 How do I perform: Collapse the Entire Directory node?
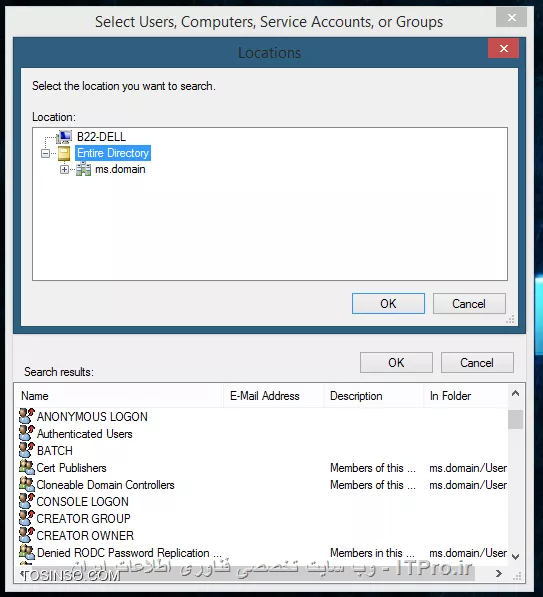pos(45,153)
